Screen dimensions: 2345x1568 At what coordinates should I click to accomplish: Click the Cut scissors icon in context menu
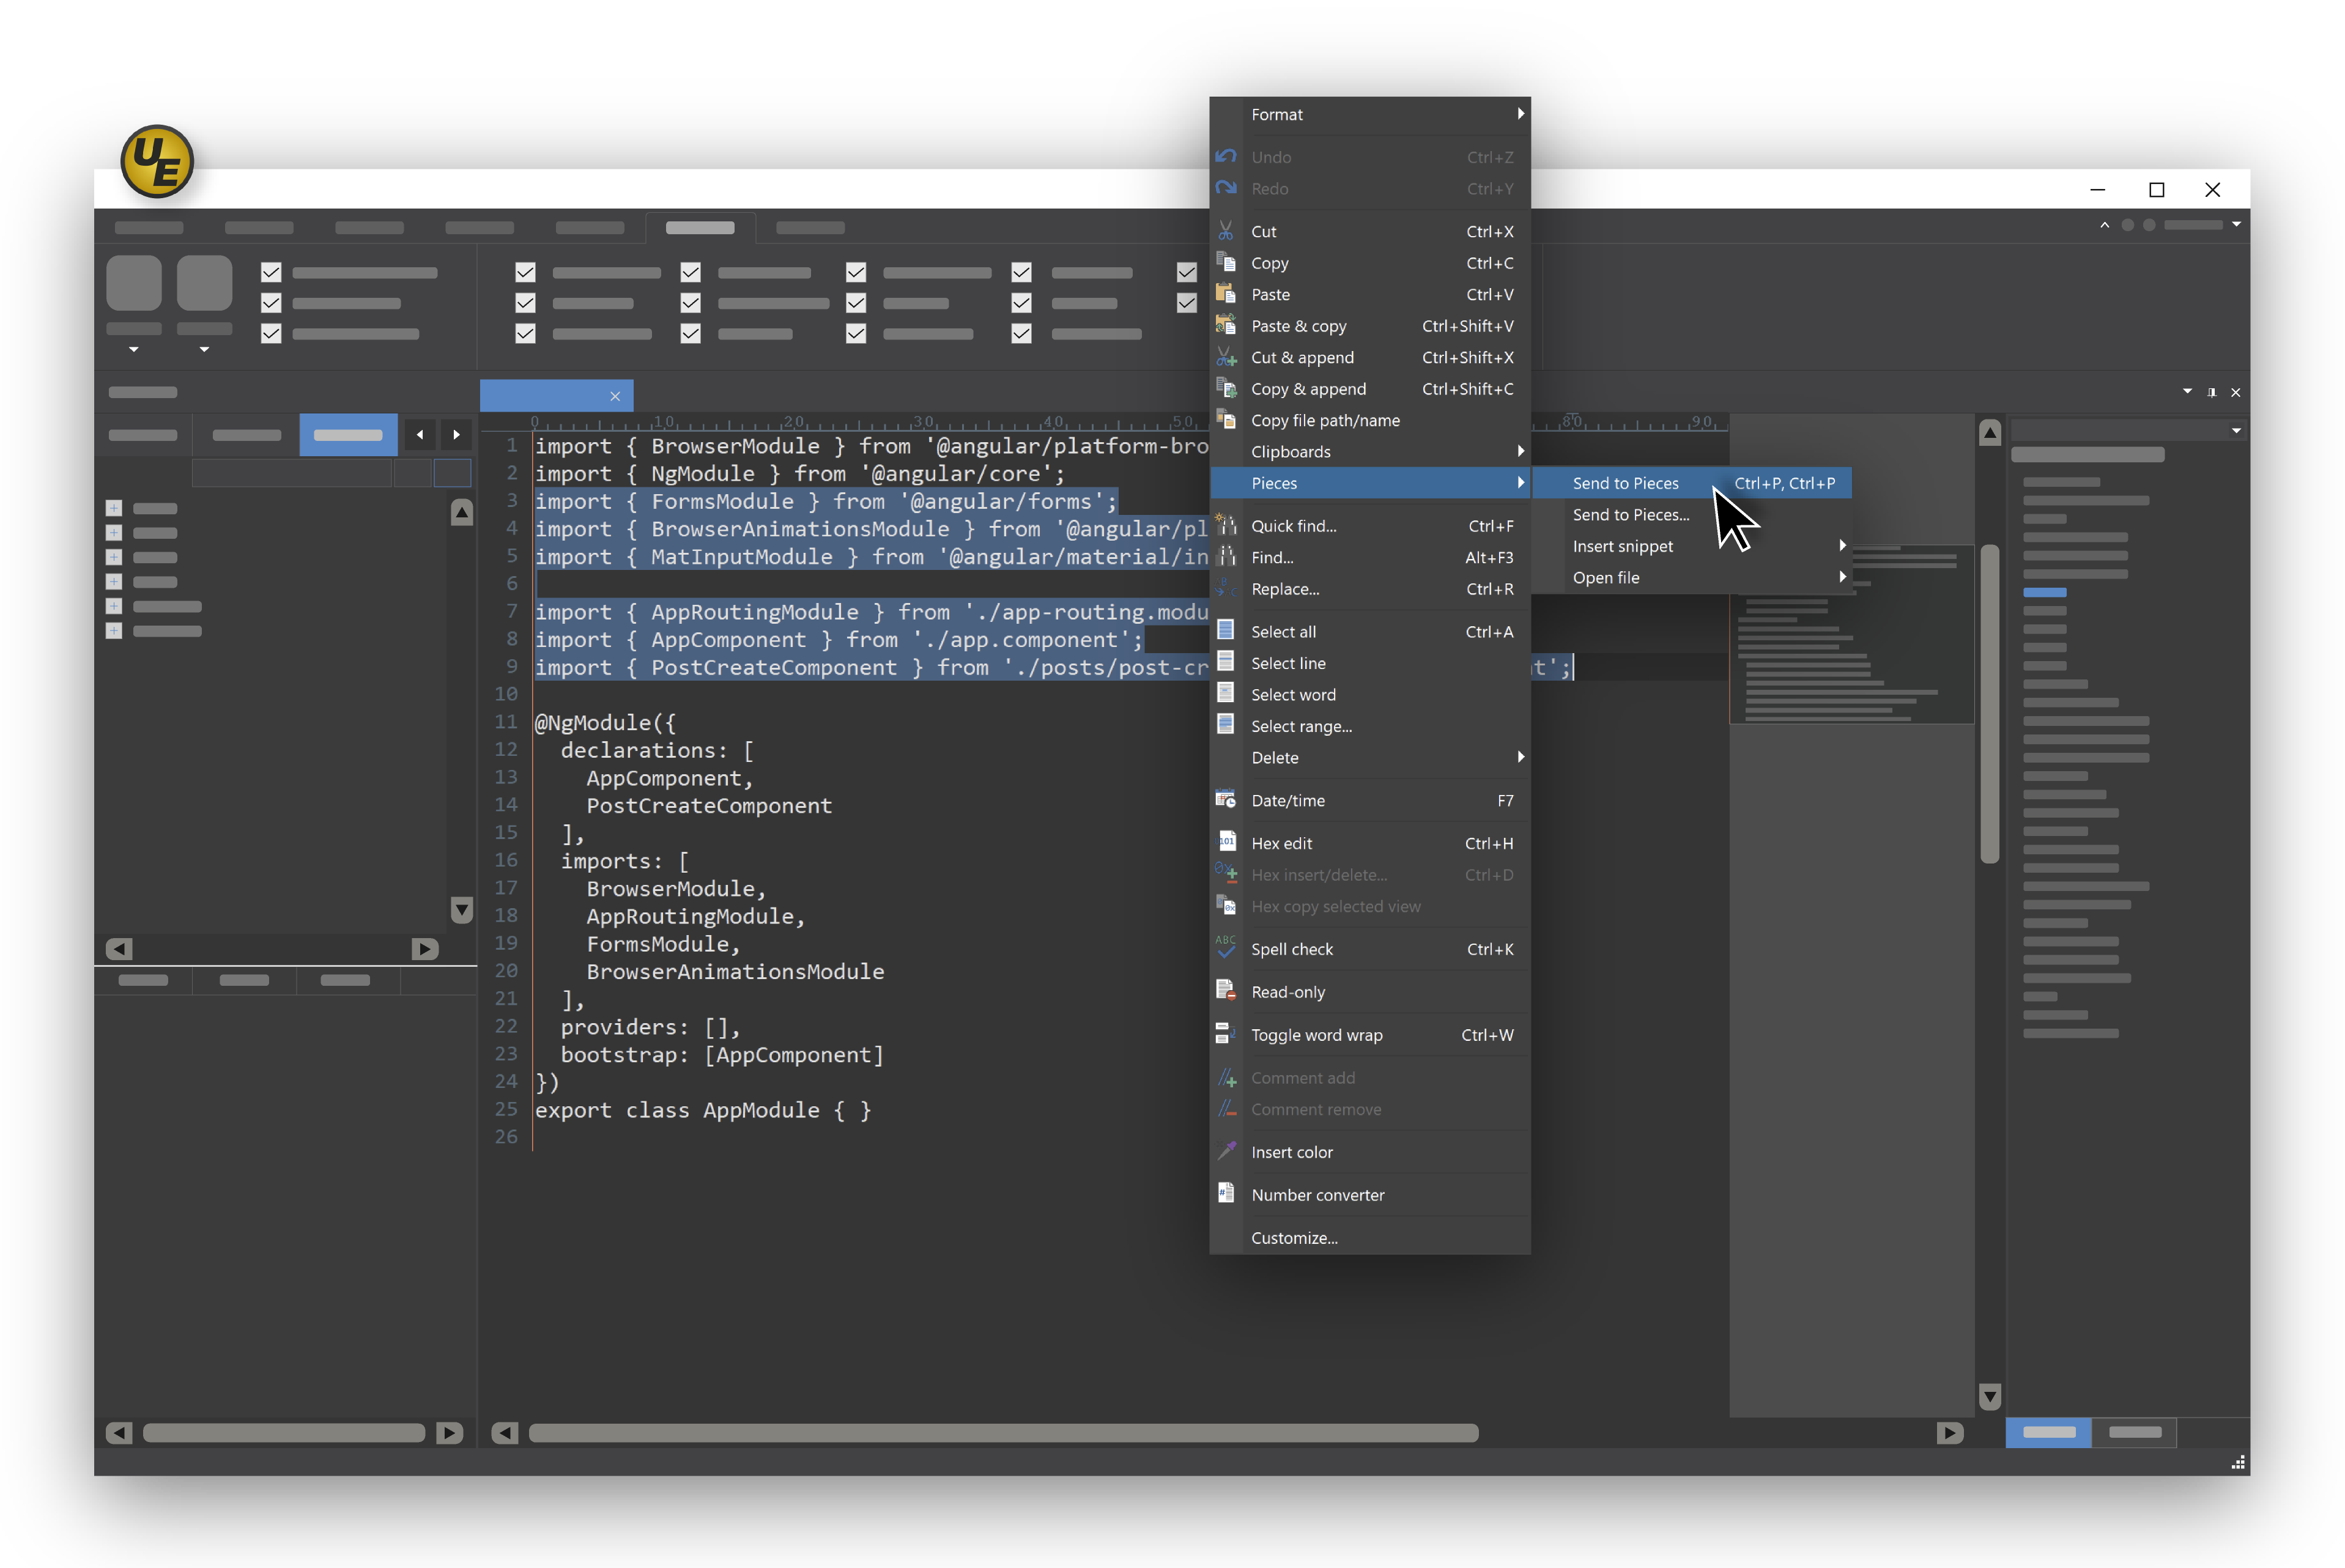1226,231
